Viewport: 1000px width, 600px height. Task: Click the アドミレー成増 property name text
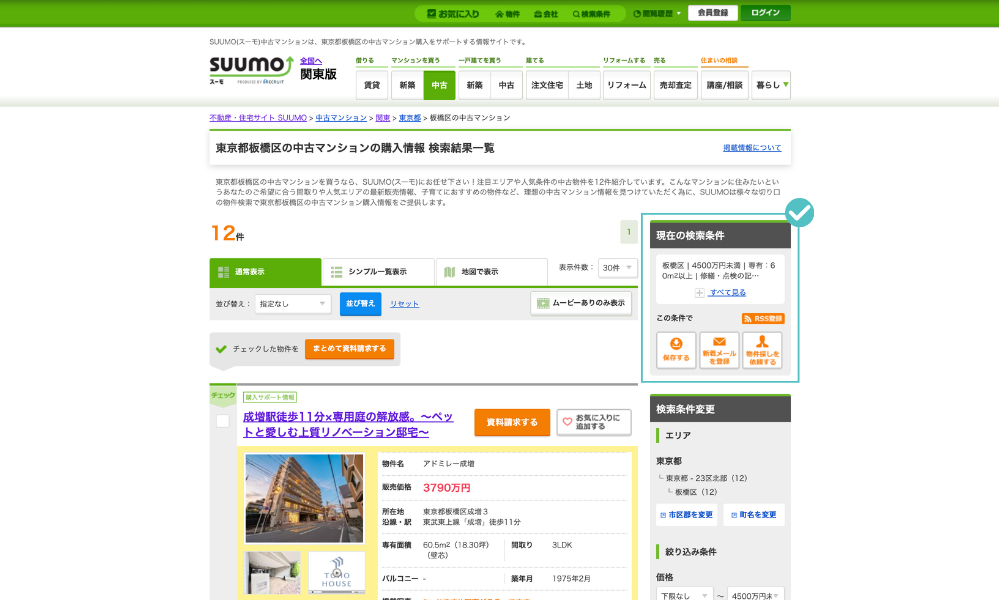[448, 464]
